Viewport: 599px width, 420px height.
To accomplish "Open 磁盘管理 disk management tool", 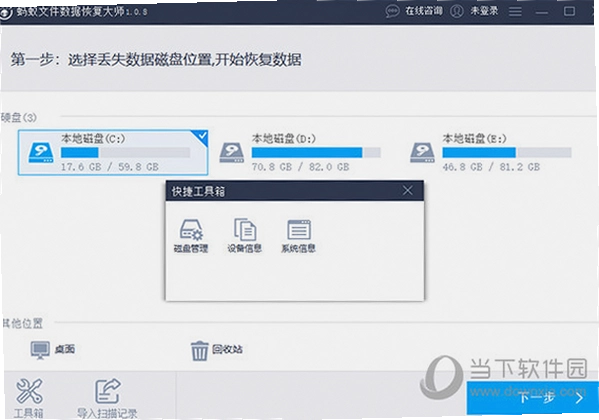I will tap(191, 236).
